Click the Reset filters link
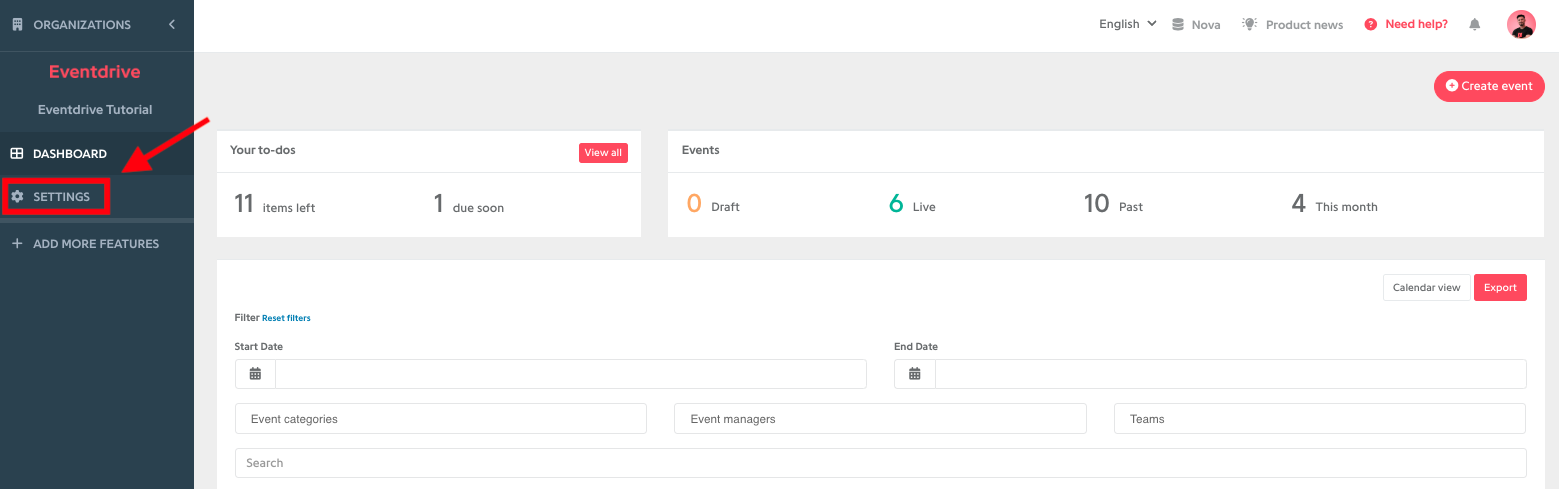 click(286, 318)
